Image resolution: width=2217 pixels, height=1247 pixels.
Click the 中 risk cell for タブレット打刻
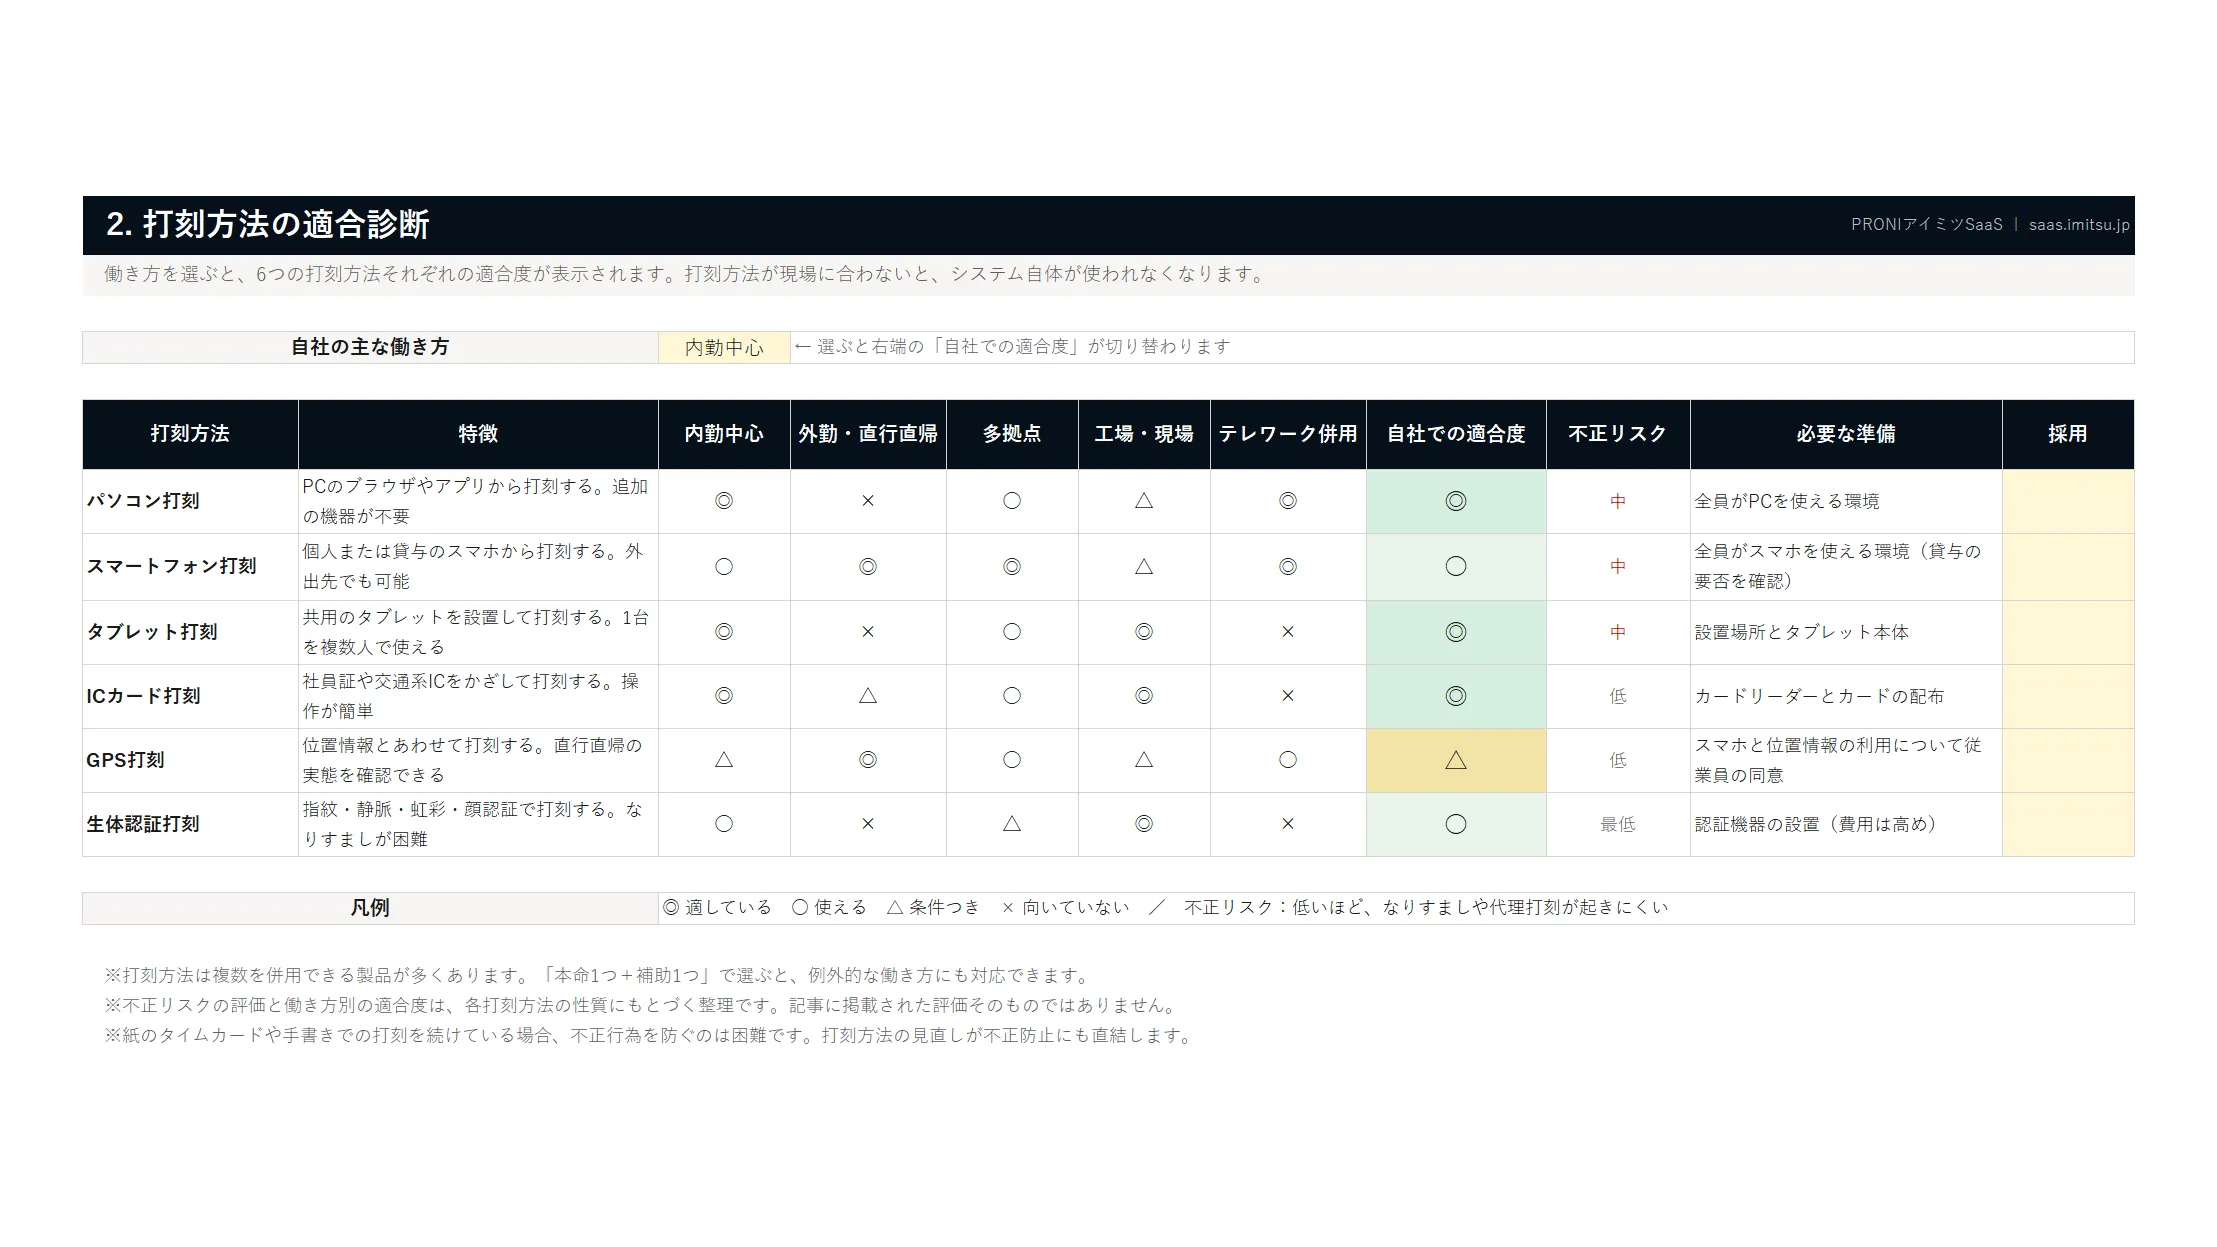pos(1618,632)
